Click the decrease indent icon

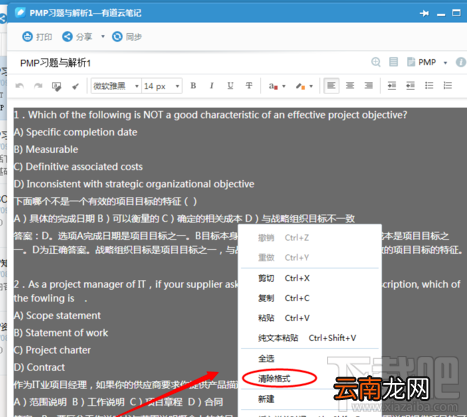pos(410,86)
